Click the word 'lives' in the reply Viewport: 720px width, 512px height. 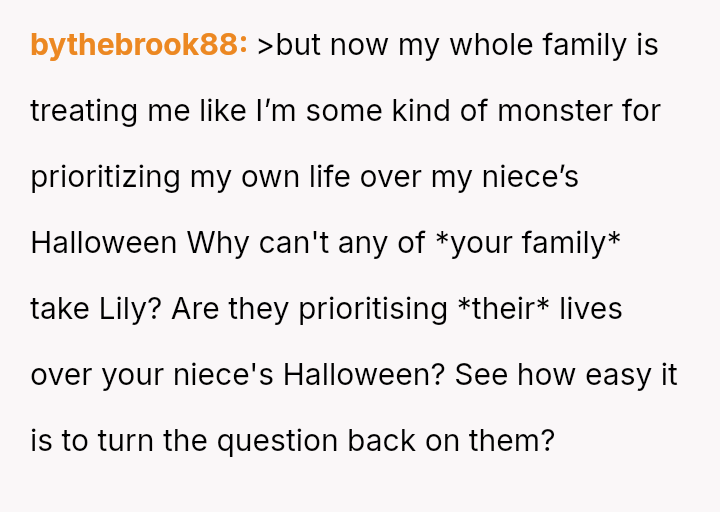click(591, 309)
